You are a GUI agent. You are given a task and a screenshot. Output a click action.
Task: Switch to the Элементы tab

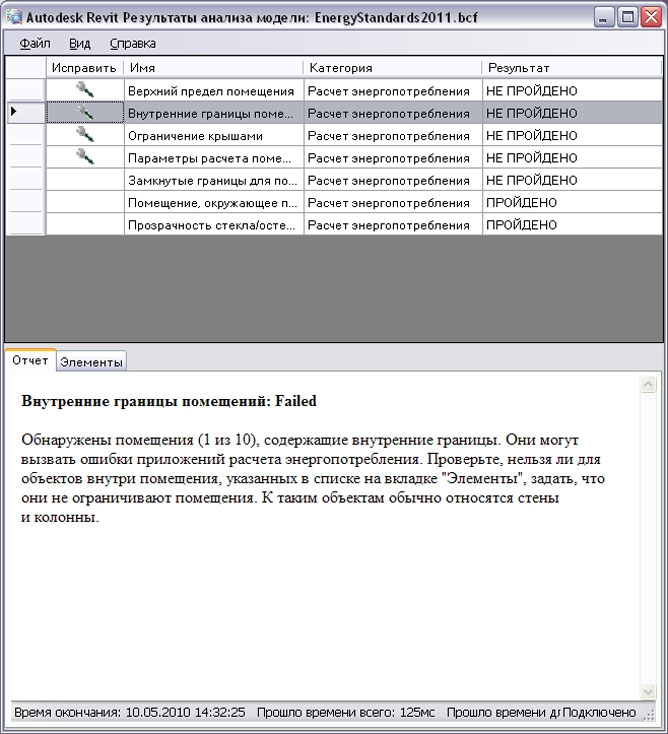91,362
